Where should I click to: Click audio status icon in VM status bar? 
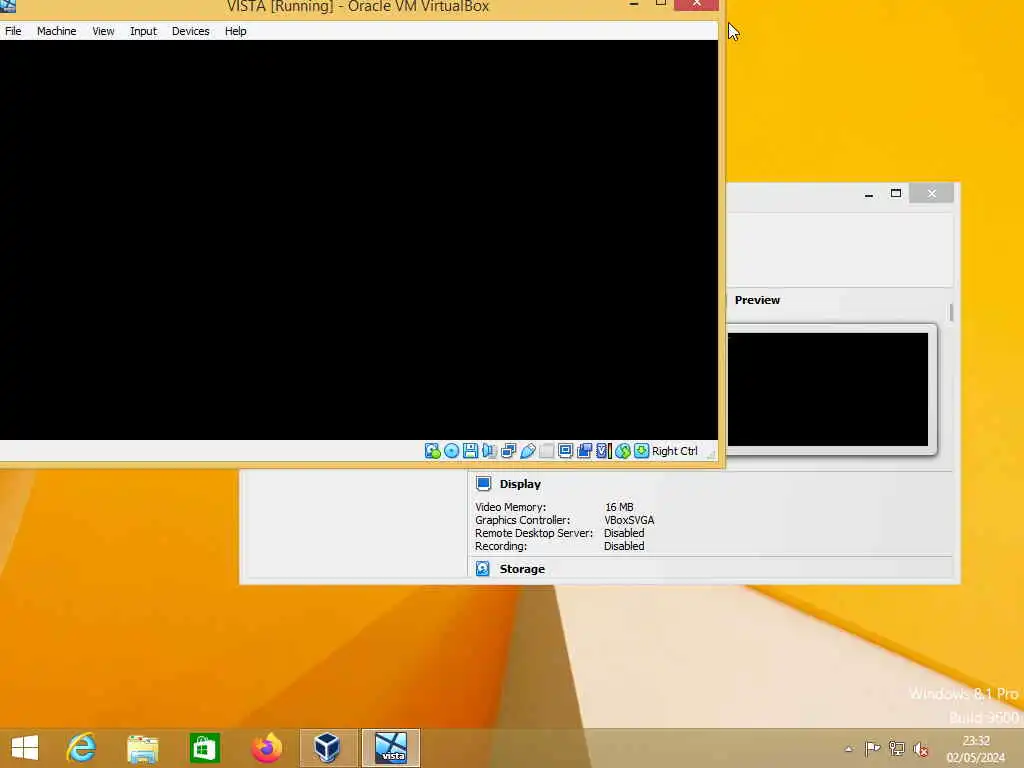point(489,451)
